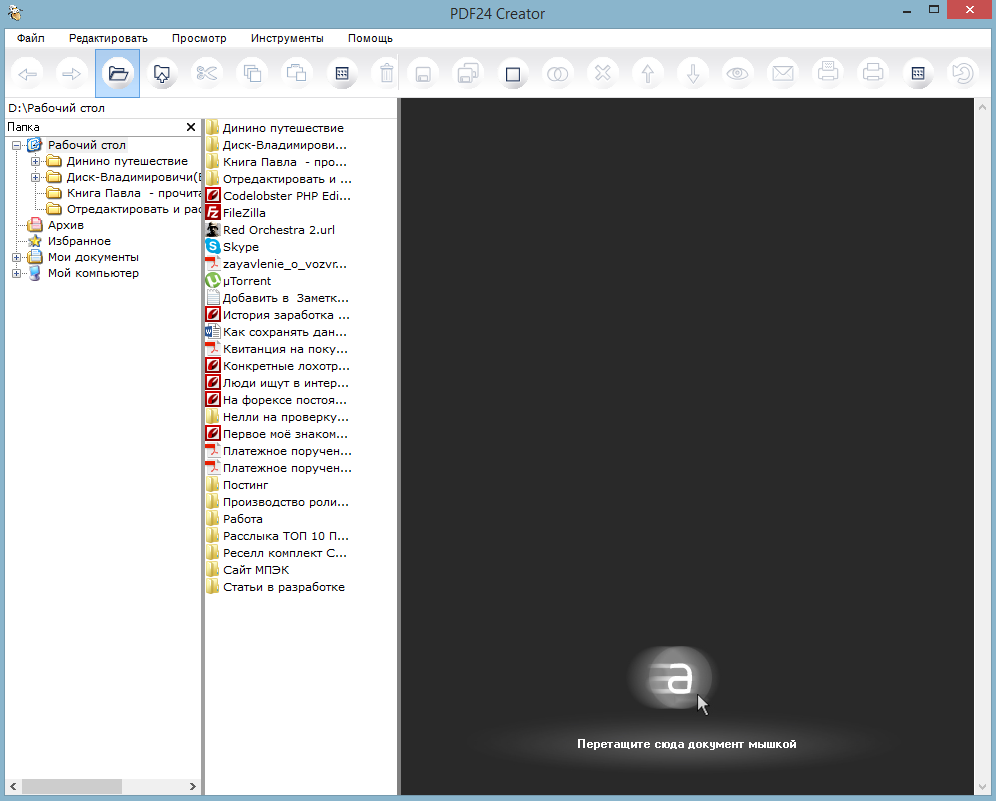Click the grid icon beside the trash icon
Screen dimensions: 996x801
tap(342, 74)
